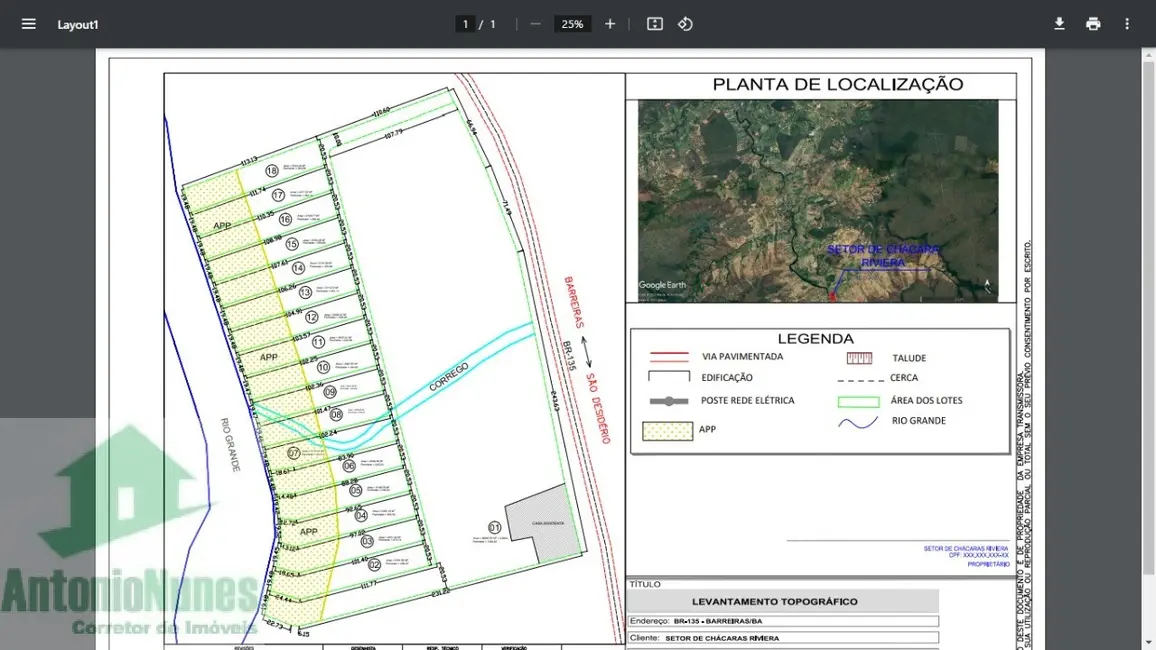Click the zoom out minus button
The width and height of the screenshot is (1156, 650).
pyautogui.click(x=536, y=24)
